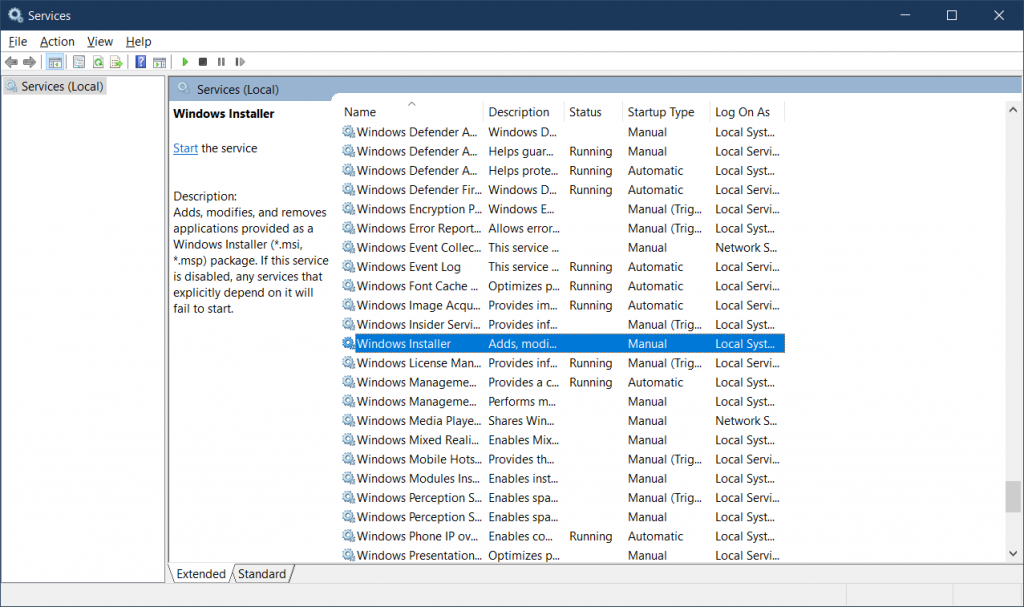1024x607 pixels.
Task: Click the Stop Service toolbar icon
Action: point(203,62)
